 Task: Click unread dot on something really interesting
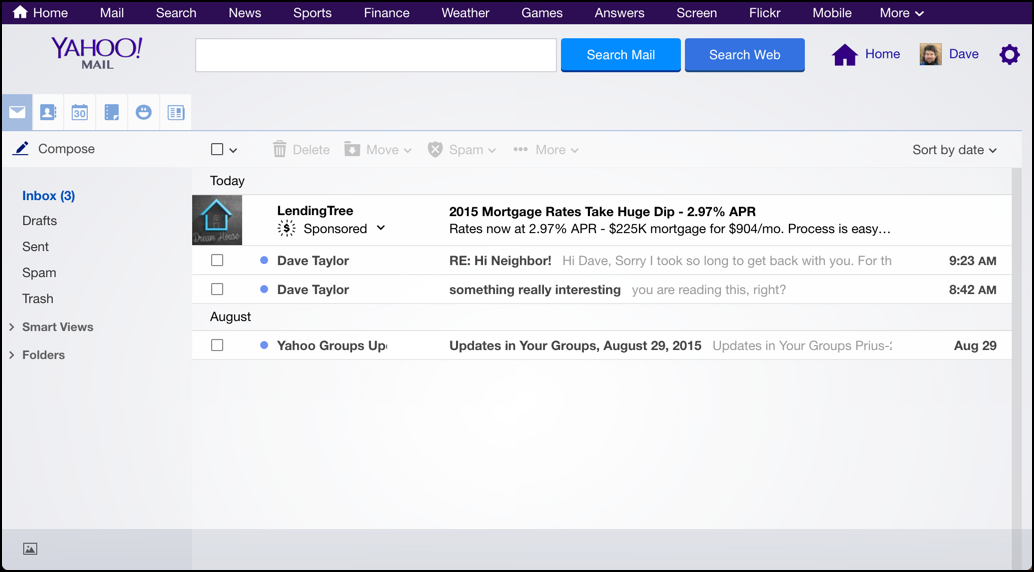pos(264,289)
